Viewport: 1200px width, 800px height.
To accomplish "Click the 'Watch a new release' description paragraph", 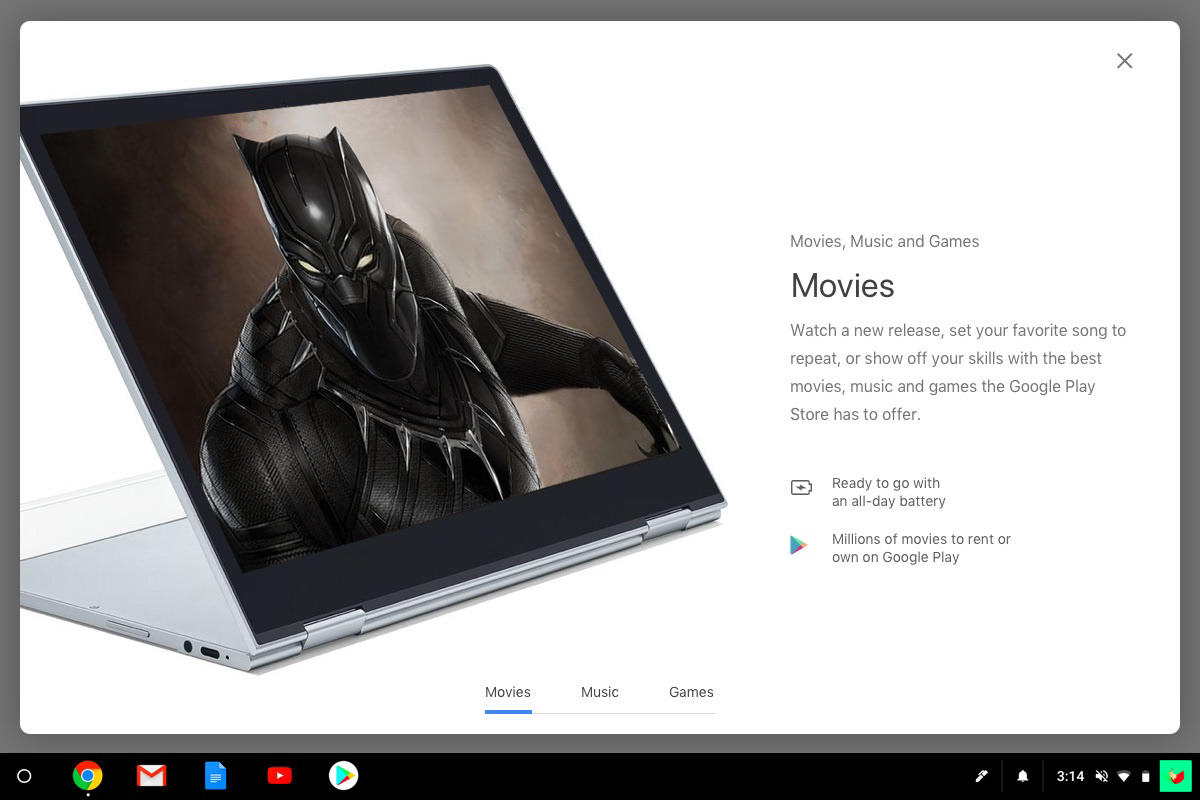I will click(x=958, y=372).
